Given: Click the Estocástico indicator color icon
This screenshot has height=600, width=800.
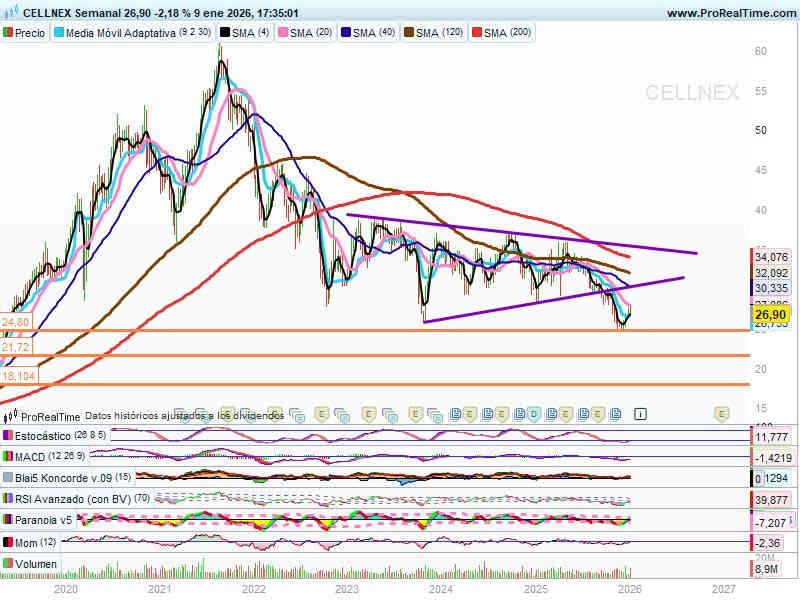Looking at the screenshot, I should 9,436.
